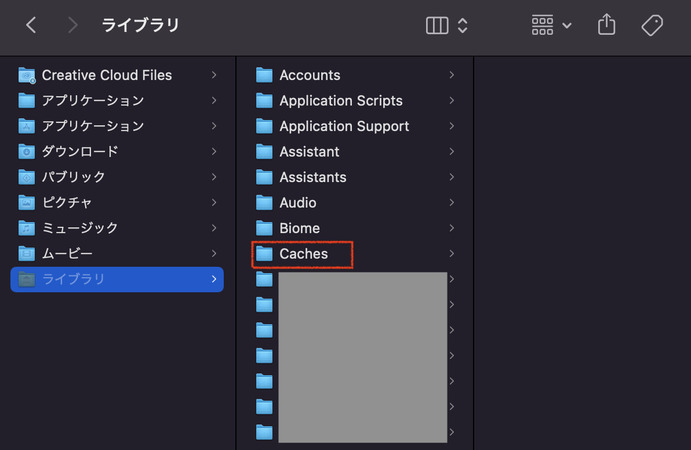Click the back navigation arrow
Screen dimensions: 691x450
31,26
